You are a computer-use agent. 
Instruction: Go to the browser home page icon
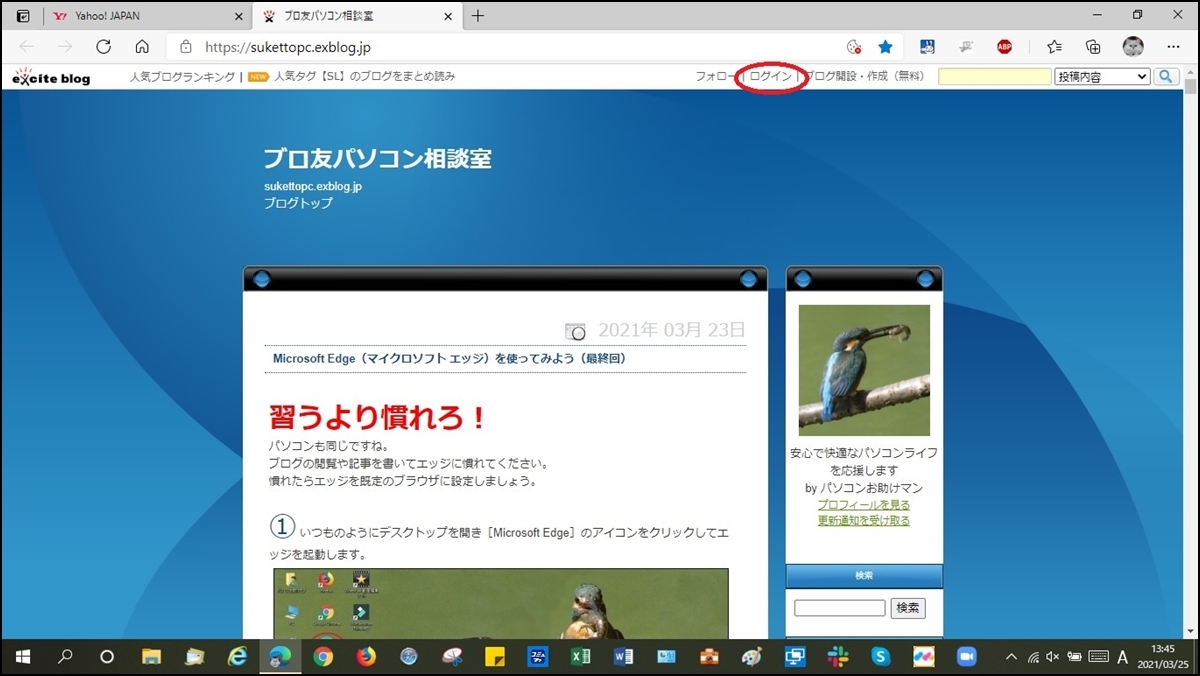(x=142, y=46)
